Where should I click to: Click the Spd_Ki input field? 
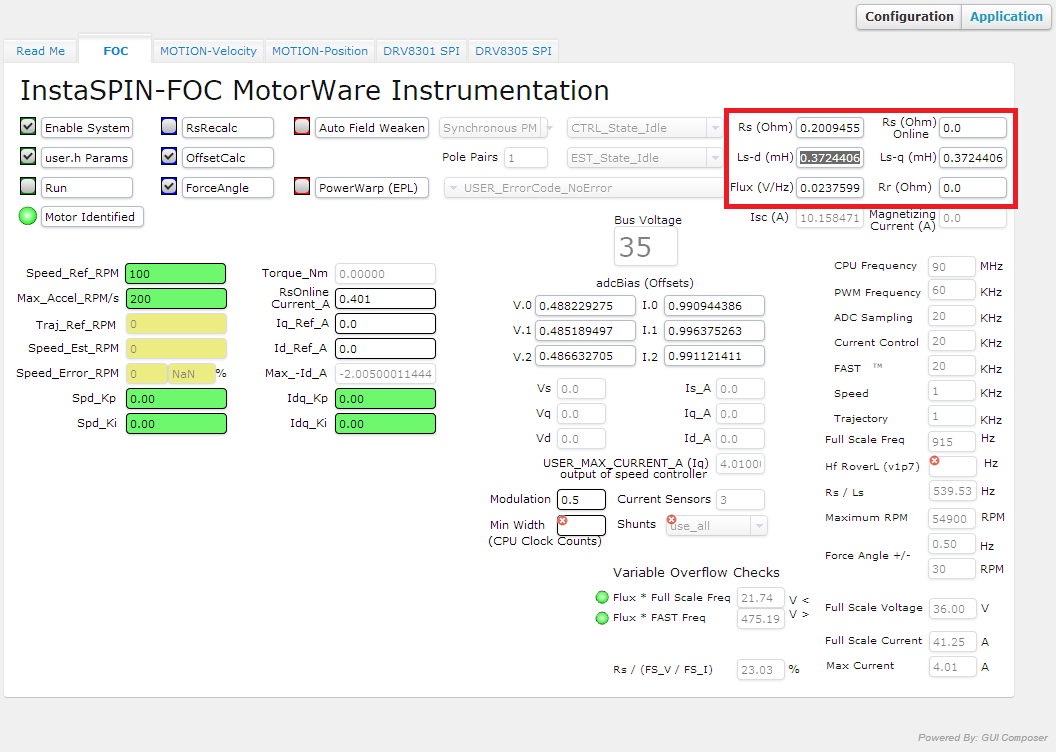point(176,423)
